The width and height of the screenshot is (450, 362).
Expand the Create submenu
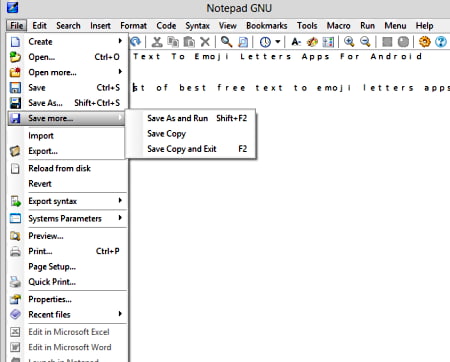coord(67,42)
